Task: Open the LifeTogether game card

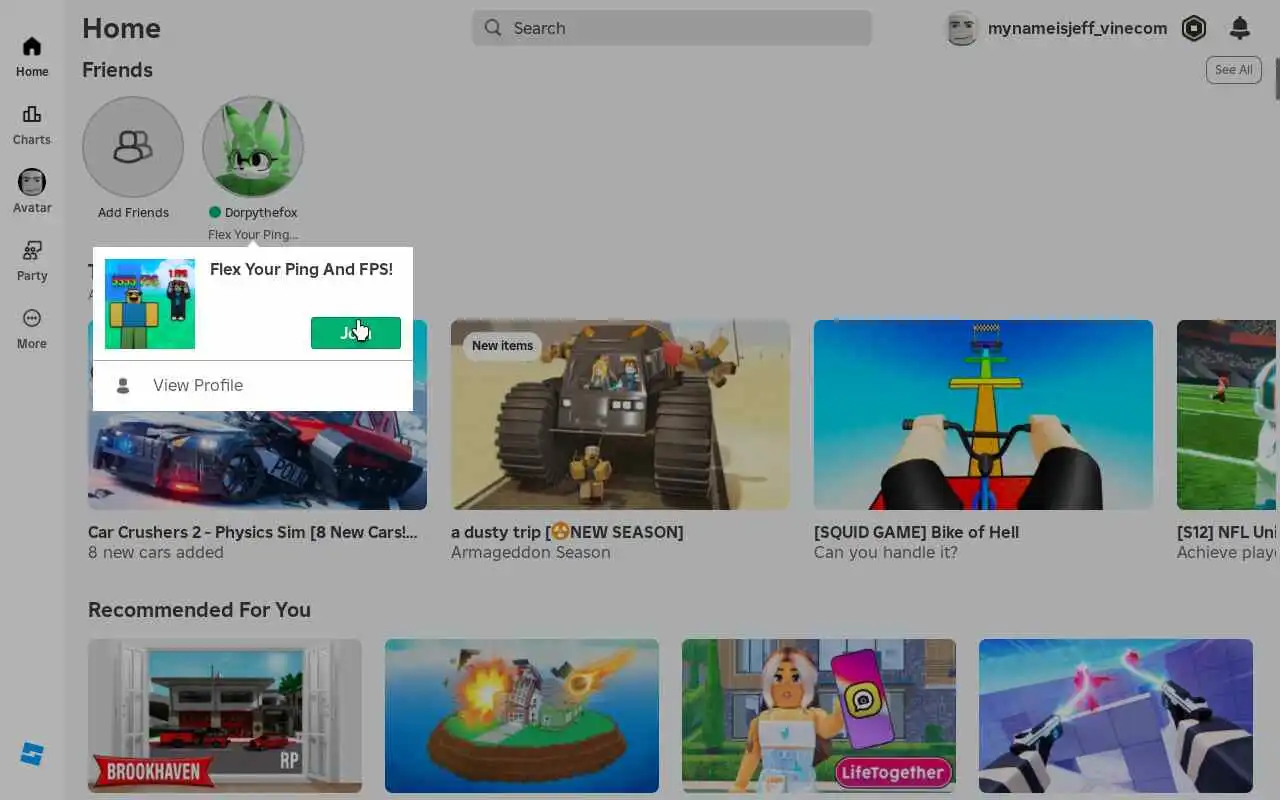Action: (819, 716)
